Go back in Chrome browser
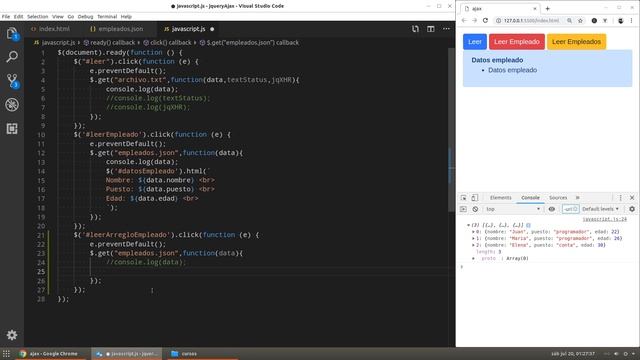640x360 pixels. pos(464,20)
